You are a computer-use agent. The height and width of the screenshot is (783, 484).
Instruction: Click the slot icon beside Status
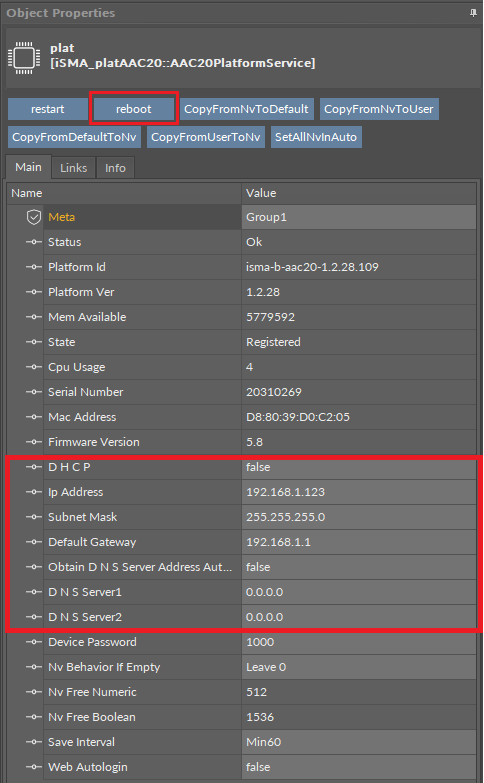click(33, 242)
